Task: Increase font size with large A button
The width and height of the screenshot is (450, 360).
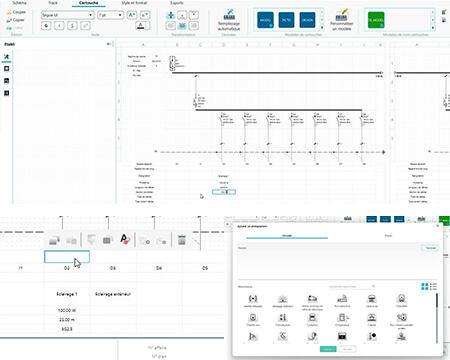Action: (132, 15)
